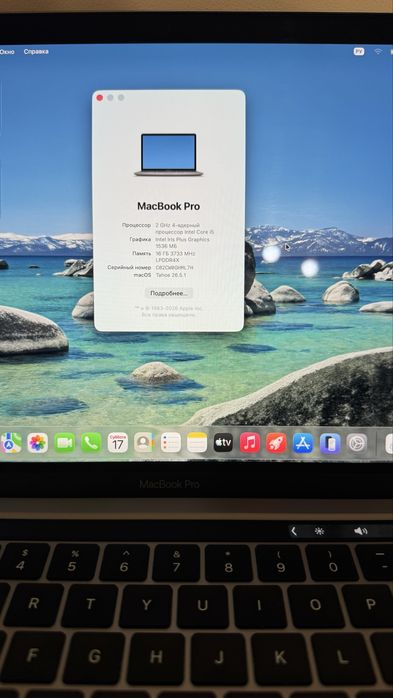Image resolution: width=393 pixels, height=698 pixels.
Task: Launch the Apple TV app
Action: (223, 442)
